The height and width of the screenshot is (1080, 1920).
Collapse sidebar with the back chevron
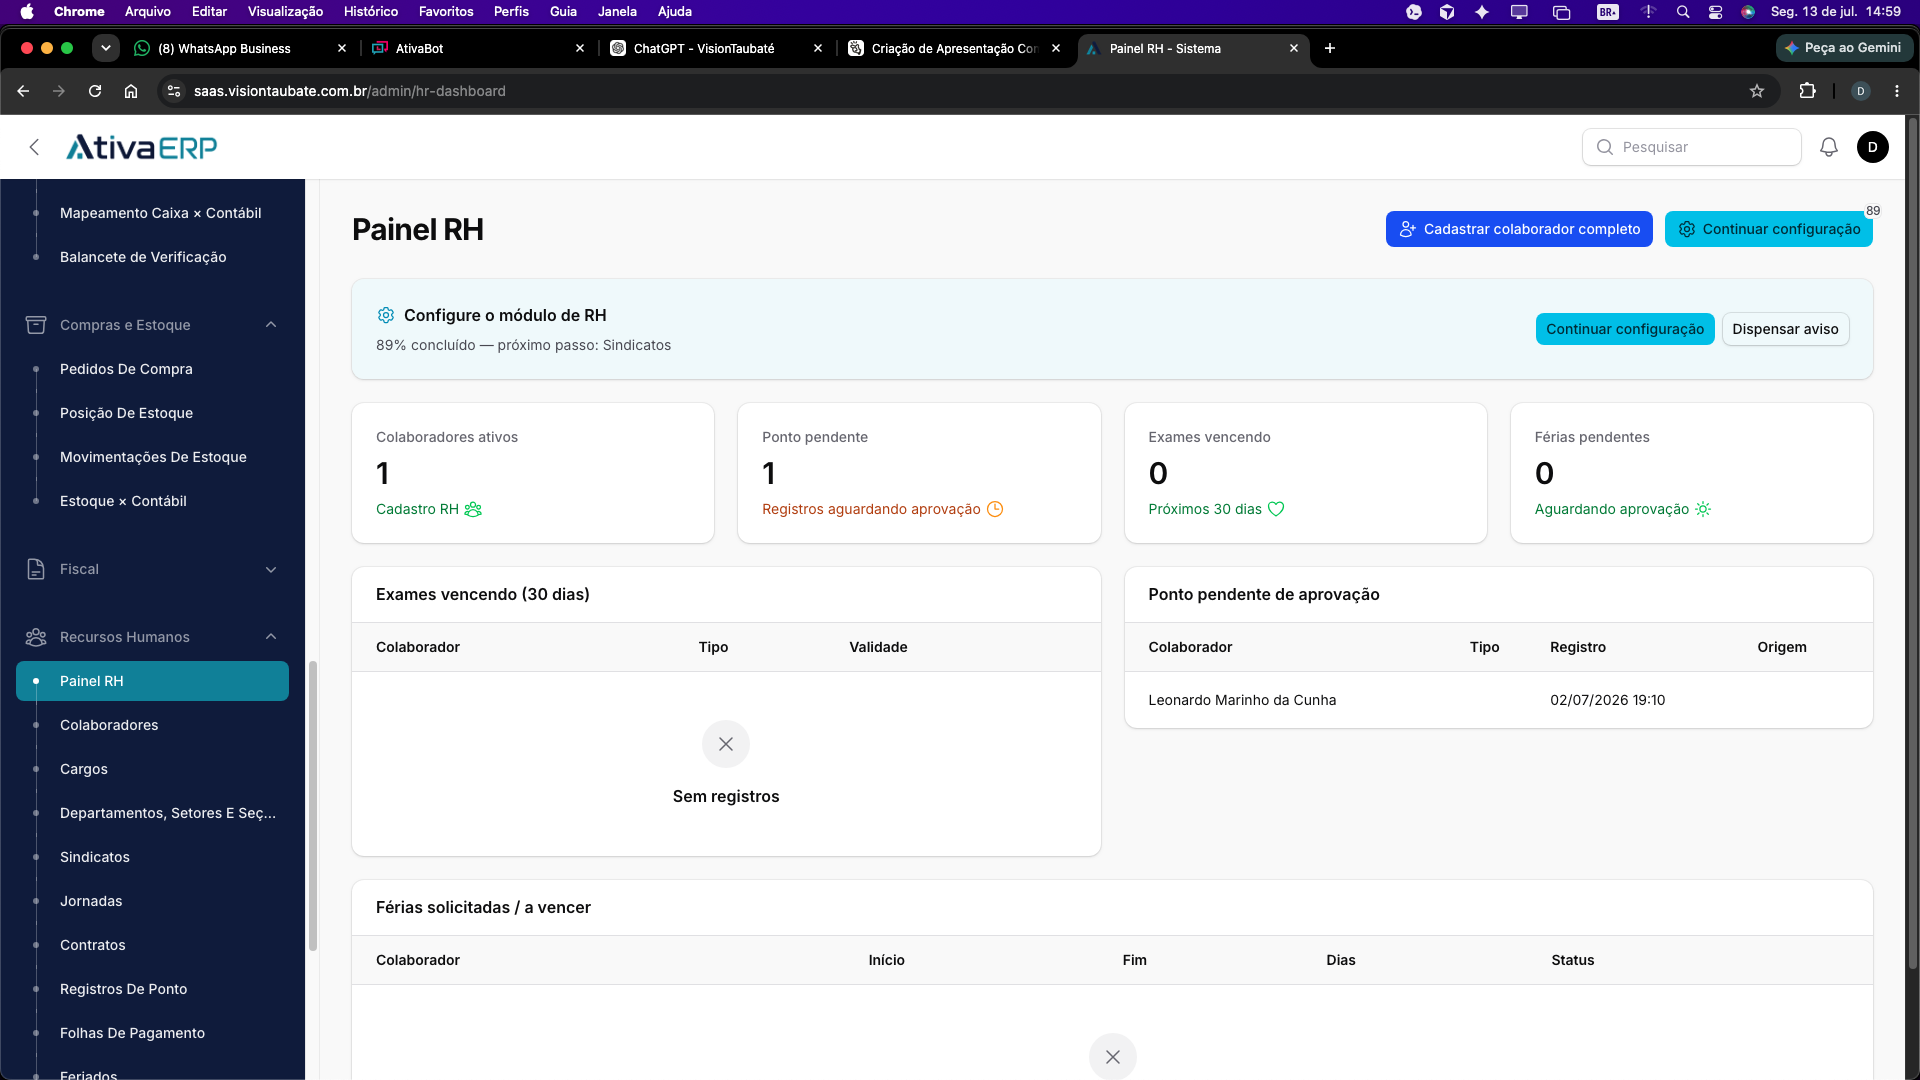(34, 147)
